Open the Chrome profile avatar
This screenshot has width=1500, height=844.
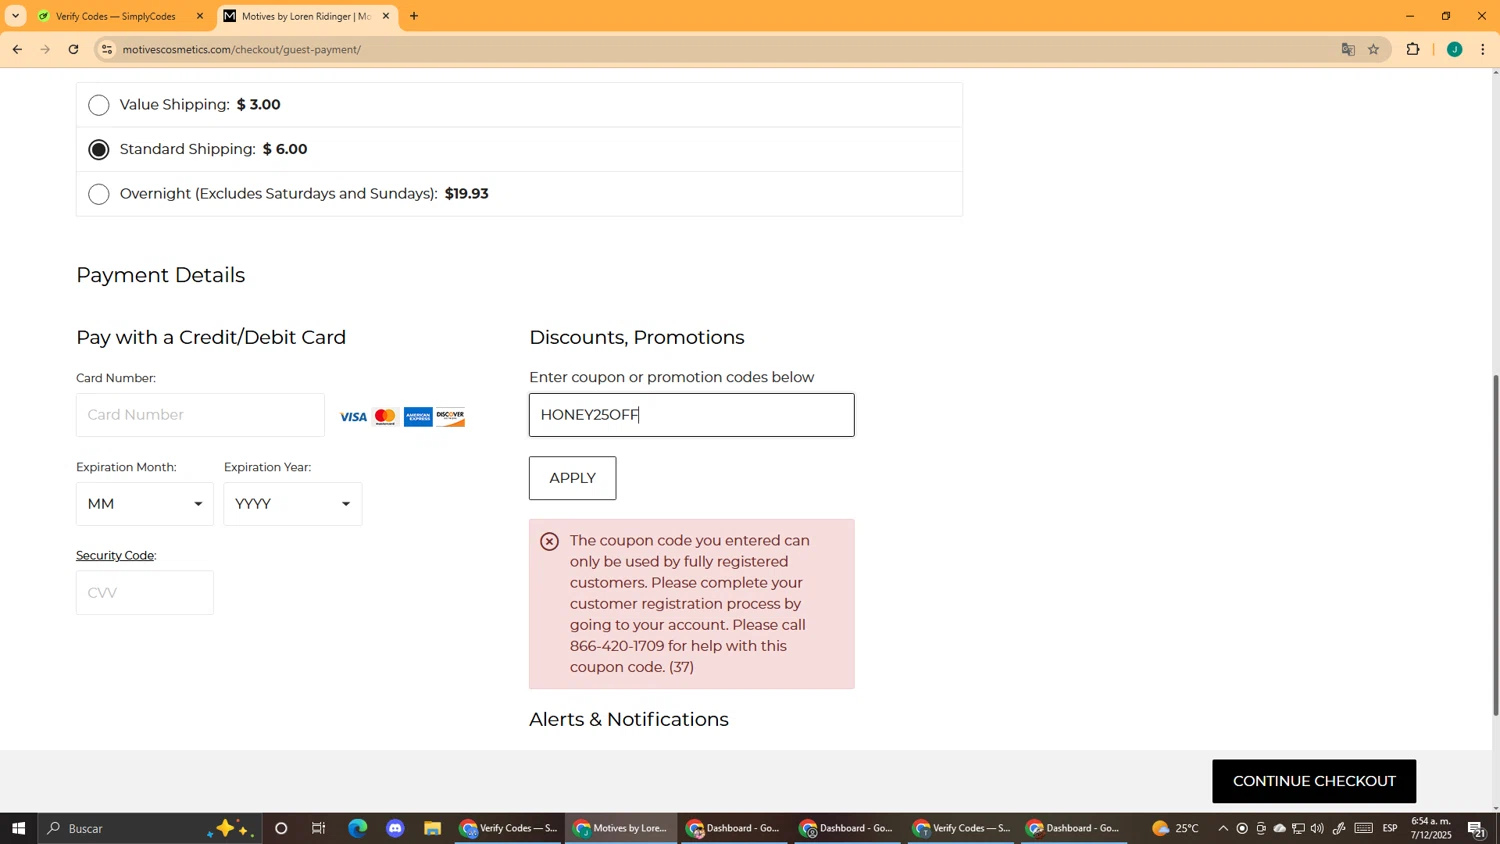pyautogui.click(x=1455, y=49)
